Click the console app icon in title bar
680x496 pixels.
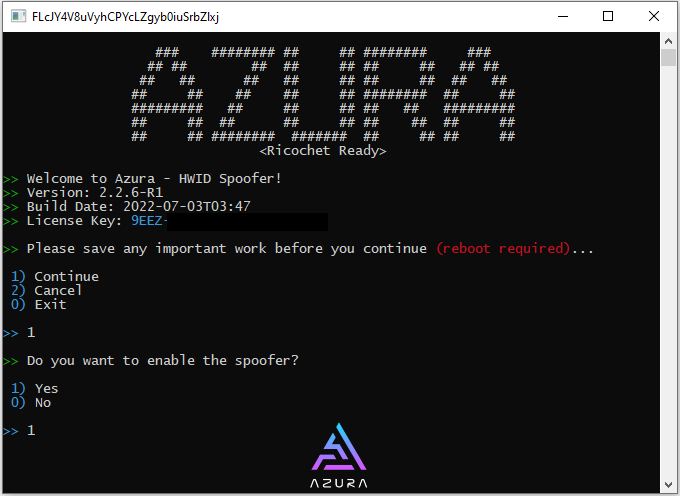click(18, 16)
